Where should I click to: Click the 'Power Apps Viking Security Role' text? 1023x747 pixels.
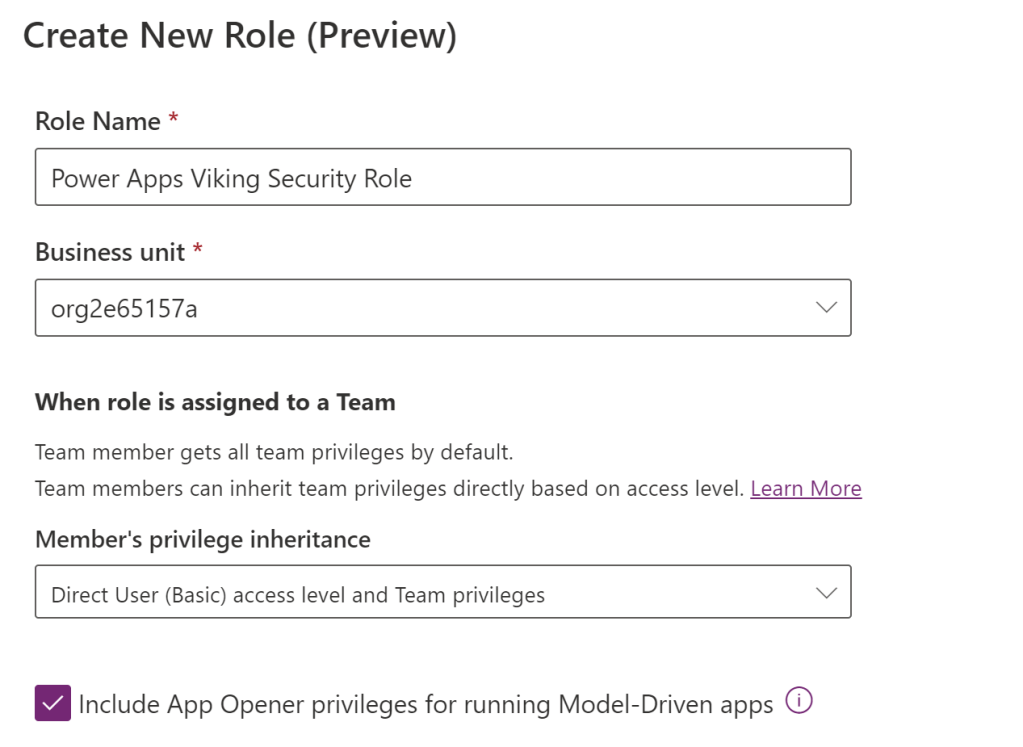pos(231,179)
